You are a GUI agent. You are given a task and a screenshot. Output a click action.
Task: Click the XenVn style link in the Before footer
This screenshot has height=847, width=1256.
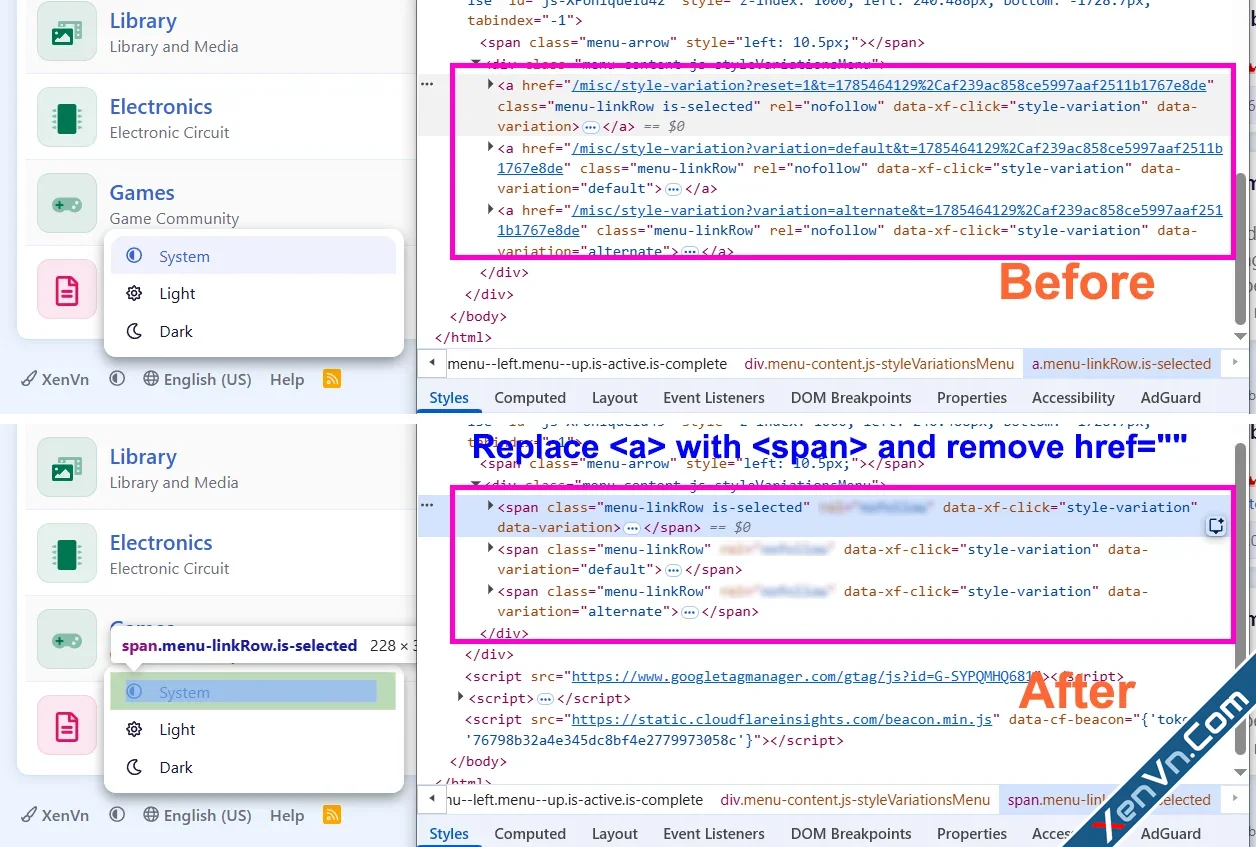(56, 379)
